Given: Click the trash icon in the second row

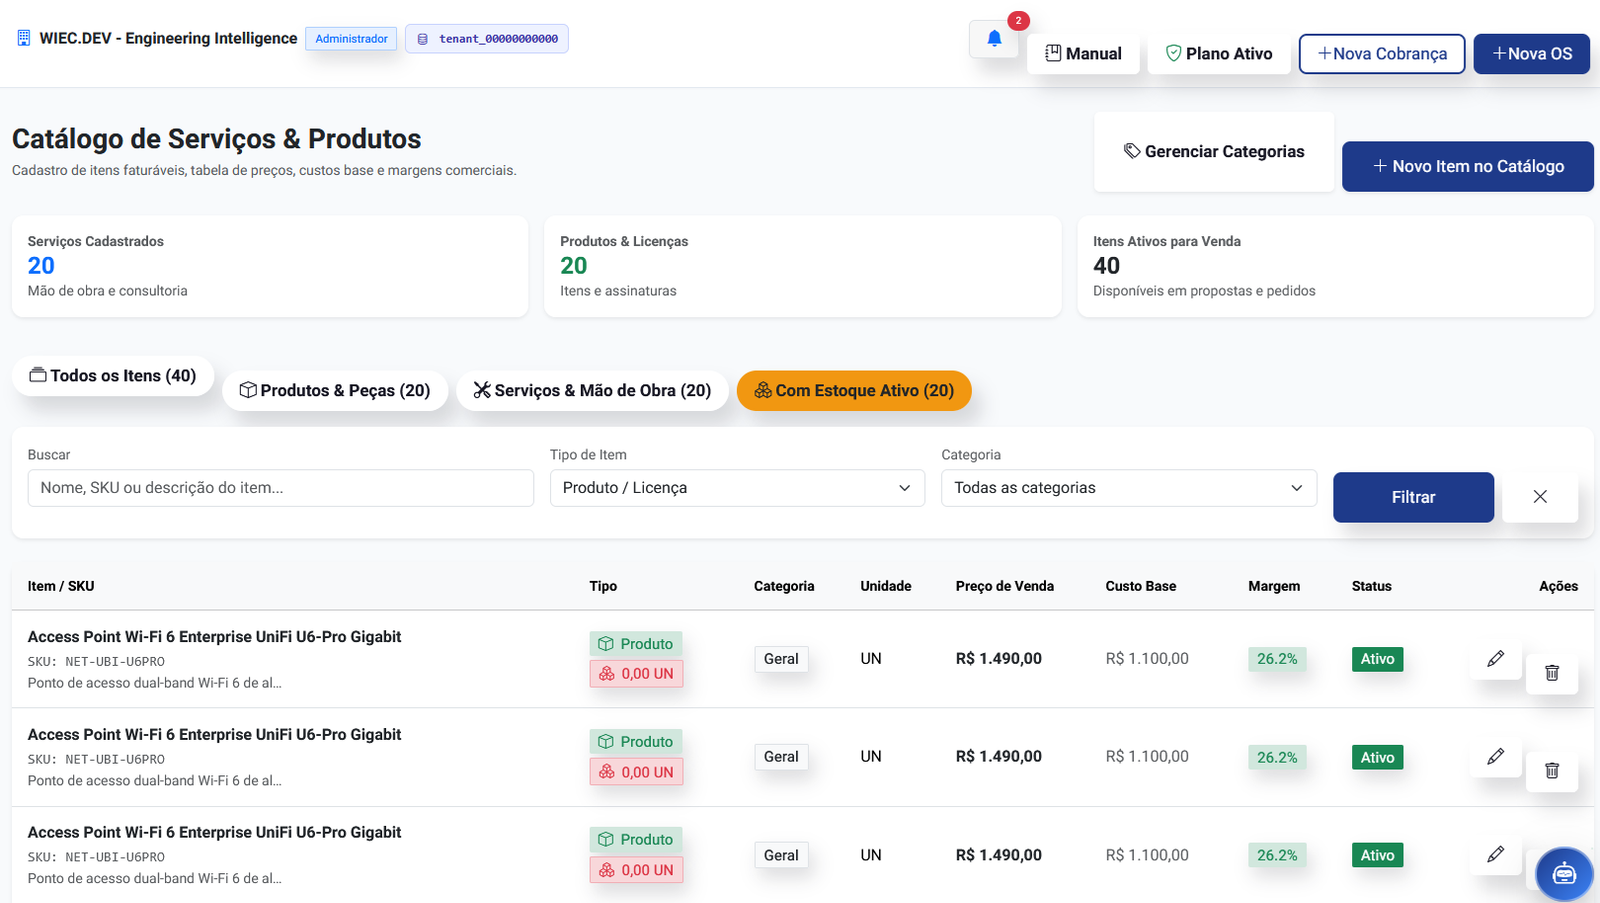Looking at the screenshot, I should [1552, 771].
